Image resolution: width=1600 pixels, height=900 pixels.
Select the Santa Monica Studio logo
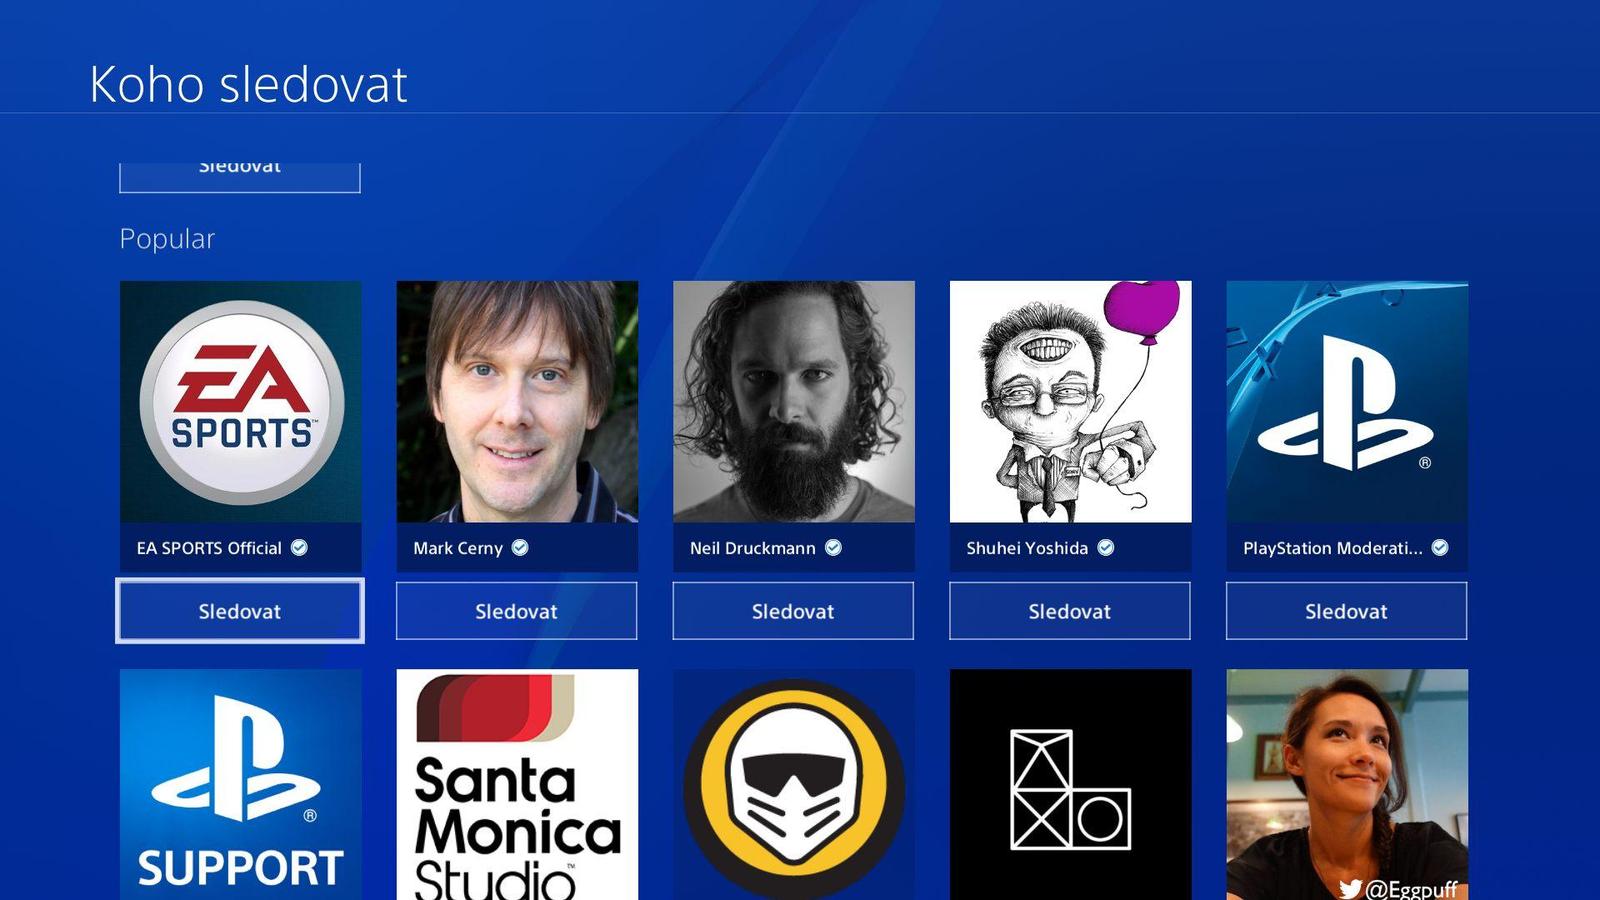click(x=517, y=784)
